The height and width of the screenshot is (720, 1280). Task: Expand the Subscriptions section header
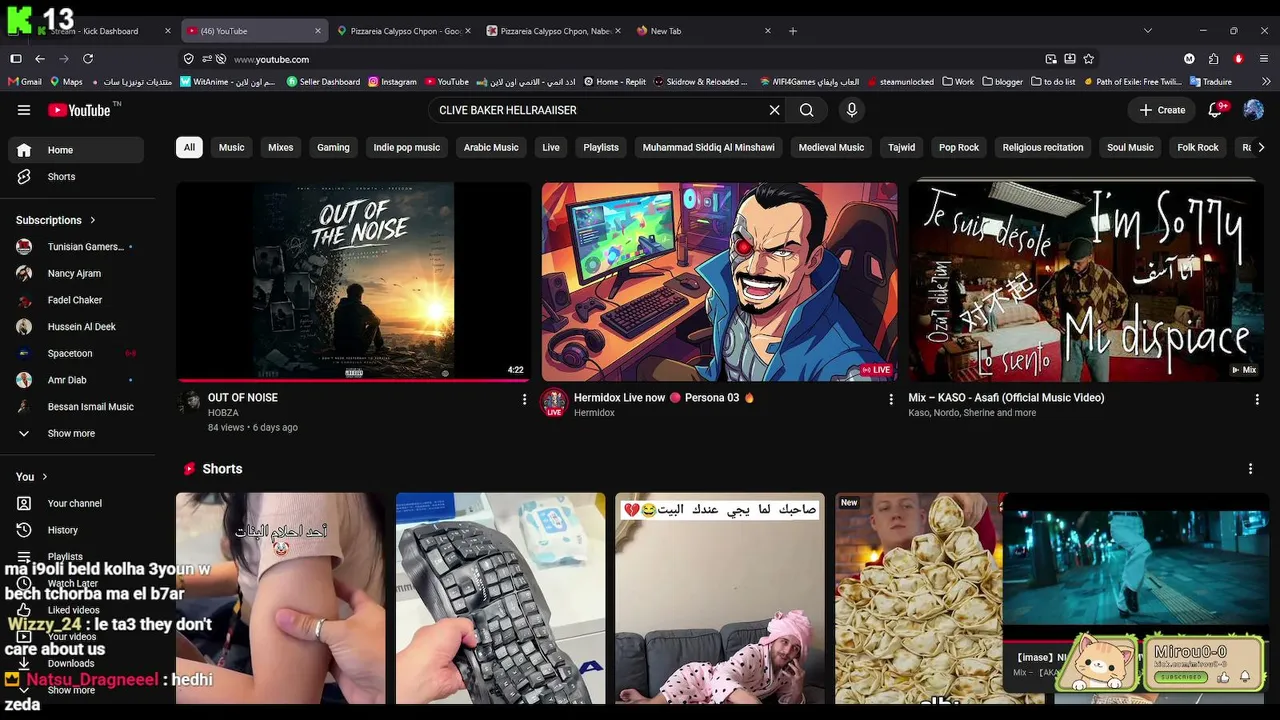56,220
